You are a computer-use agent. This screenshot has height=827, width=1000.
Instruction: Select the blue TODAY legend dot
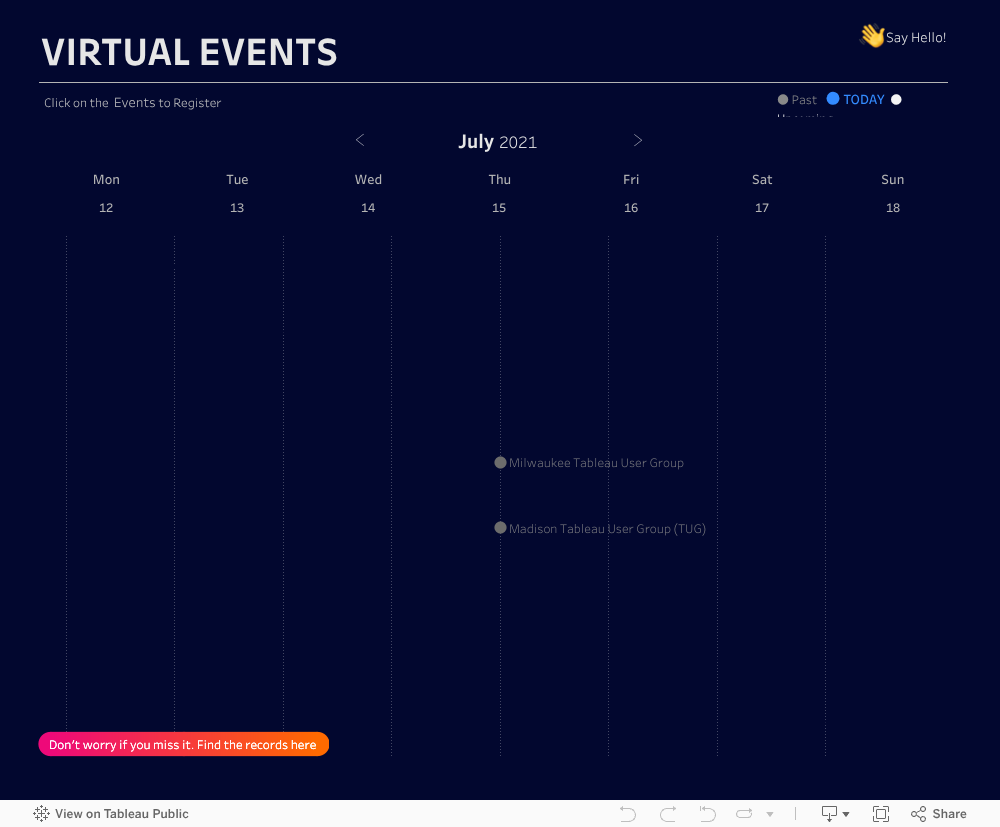point(833,98)
